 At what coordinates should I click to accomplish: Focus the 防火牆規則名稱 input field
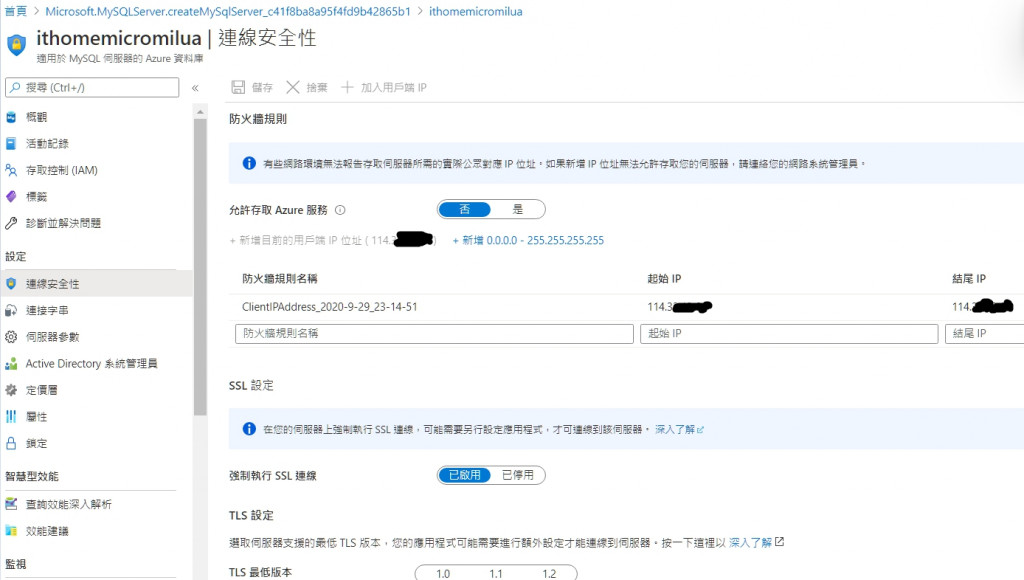434,333
